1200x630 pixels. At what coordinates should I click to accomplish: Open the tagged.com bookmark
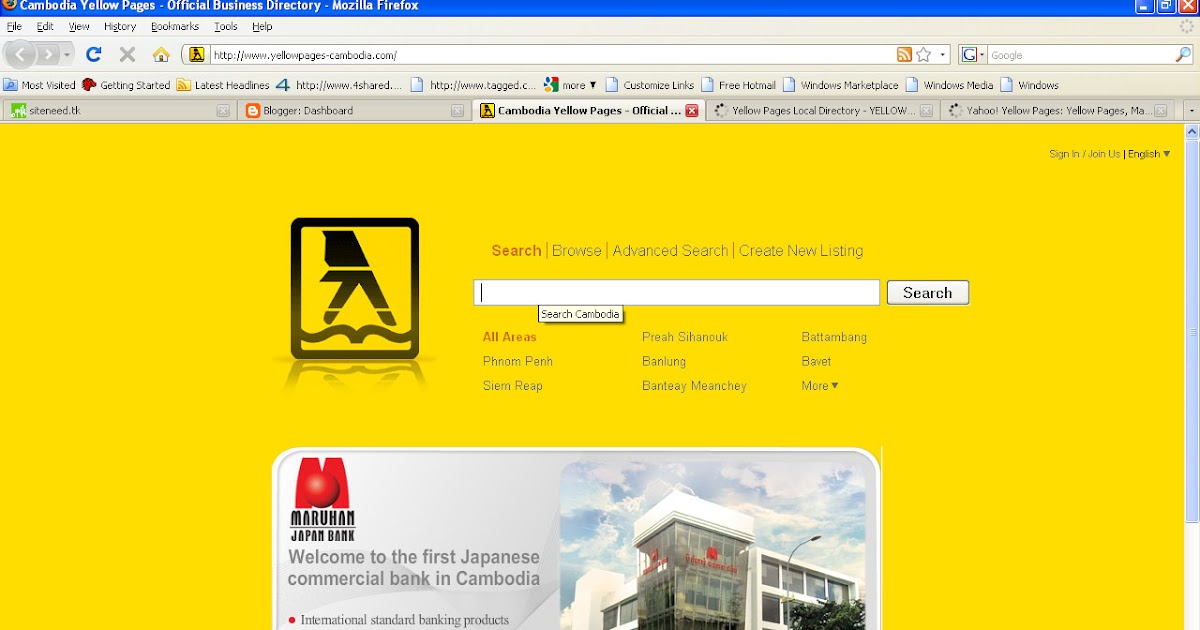click(474, 85)
